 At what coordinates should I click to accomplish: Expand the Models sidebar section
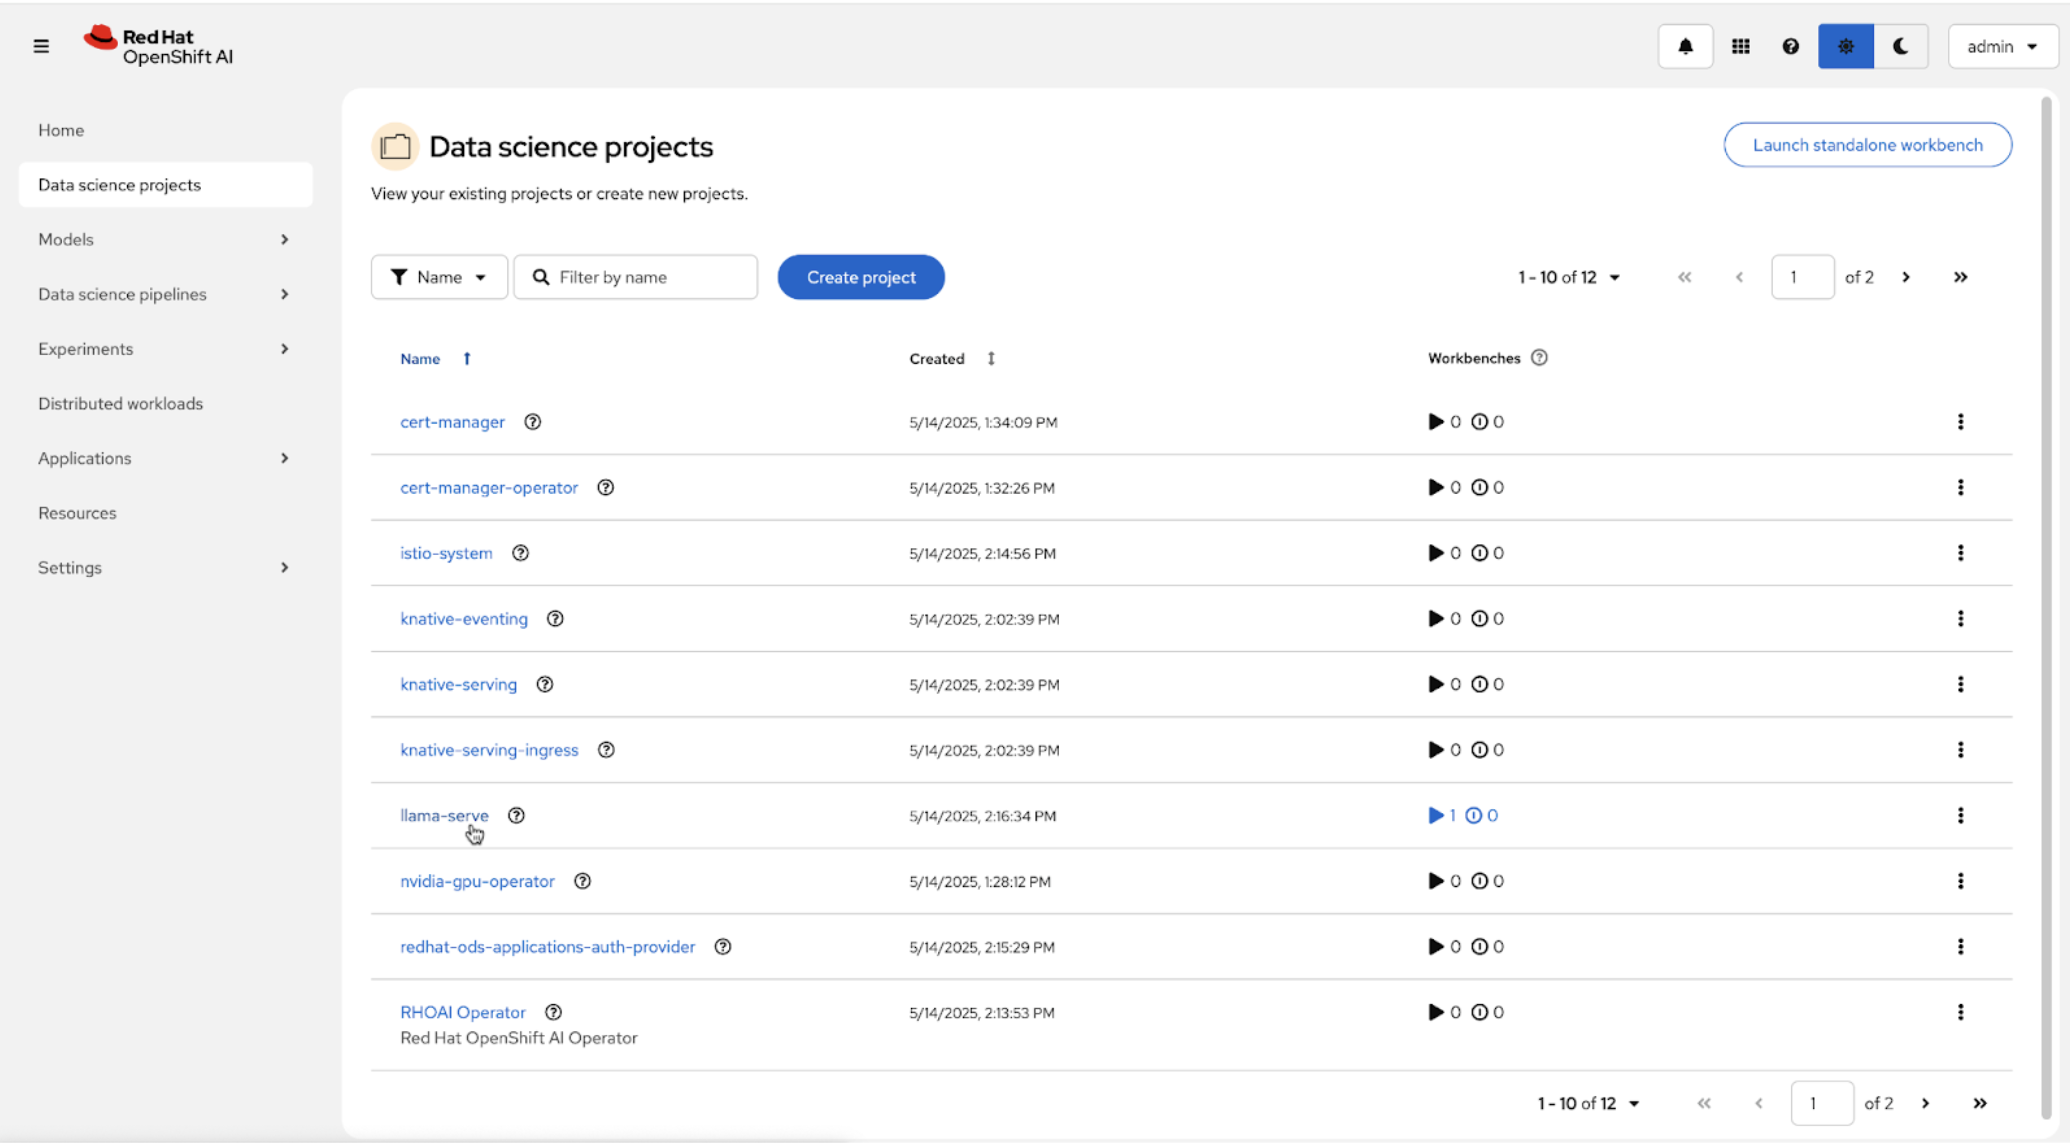(165, 239)
